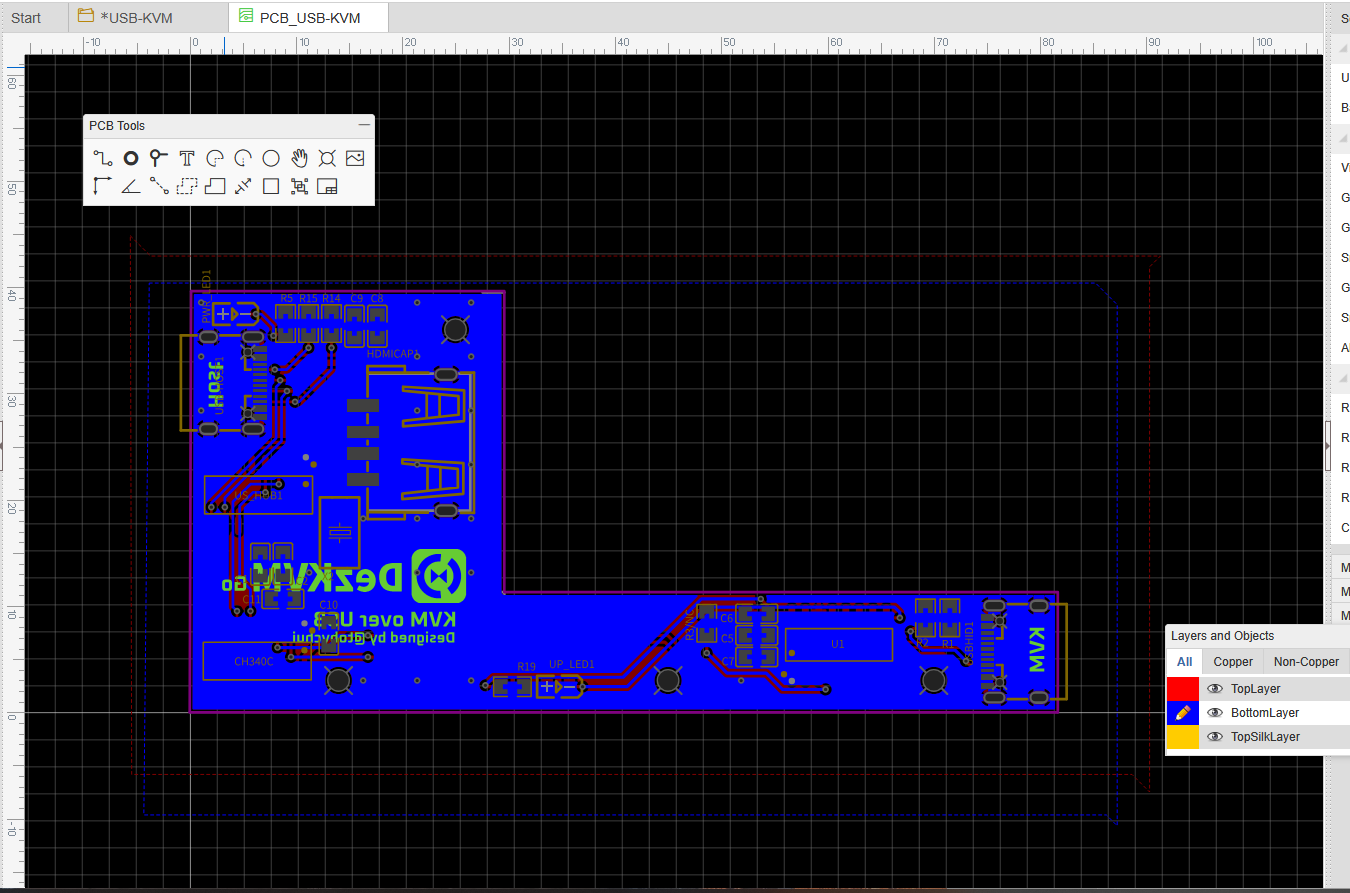Select the Solid Region tool
1350x893 pixels.
[215, 185]
